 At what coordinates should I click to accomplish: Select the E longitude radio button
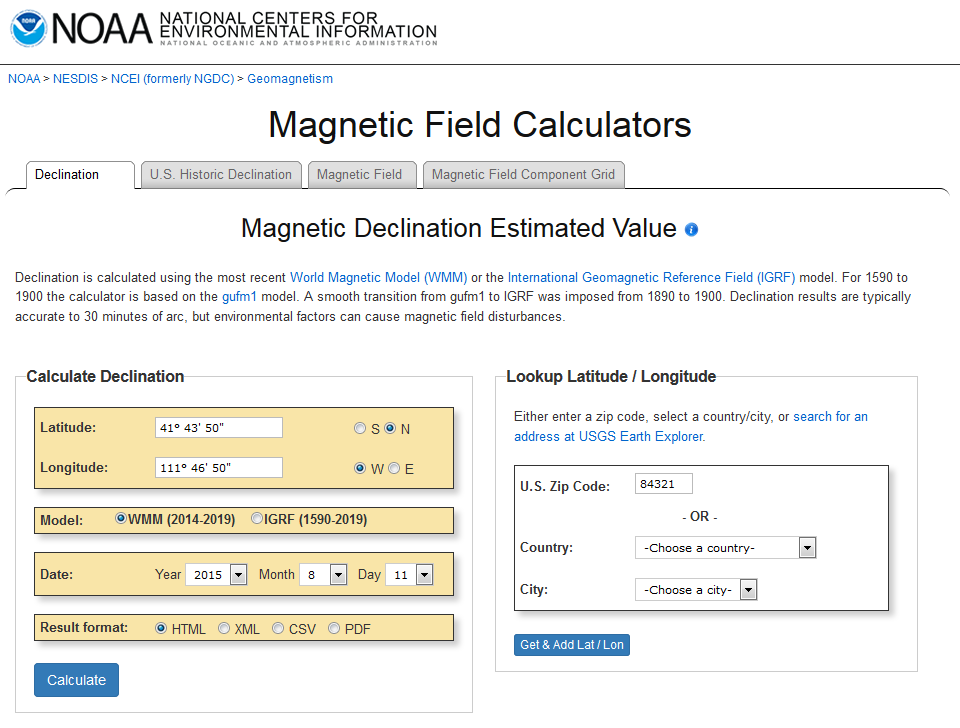click(x=394, y=468)
